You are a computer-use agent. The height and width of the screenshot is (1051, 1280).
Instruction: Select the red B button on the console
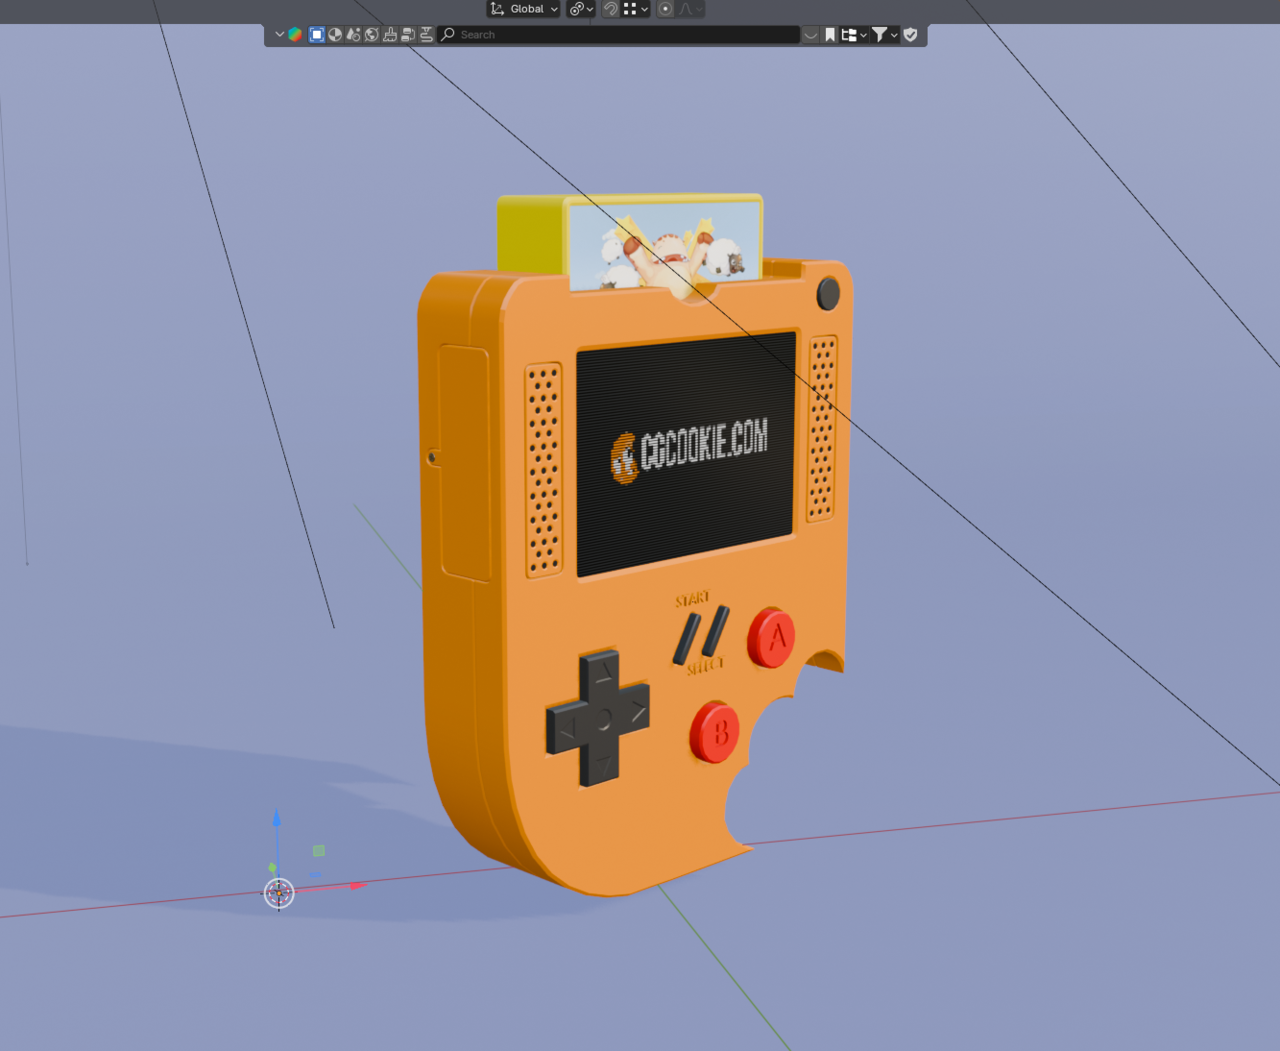714,732
